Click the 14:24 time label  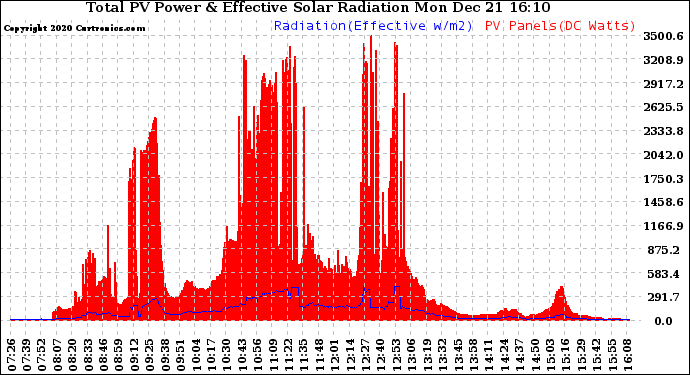504,355
